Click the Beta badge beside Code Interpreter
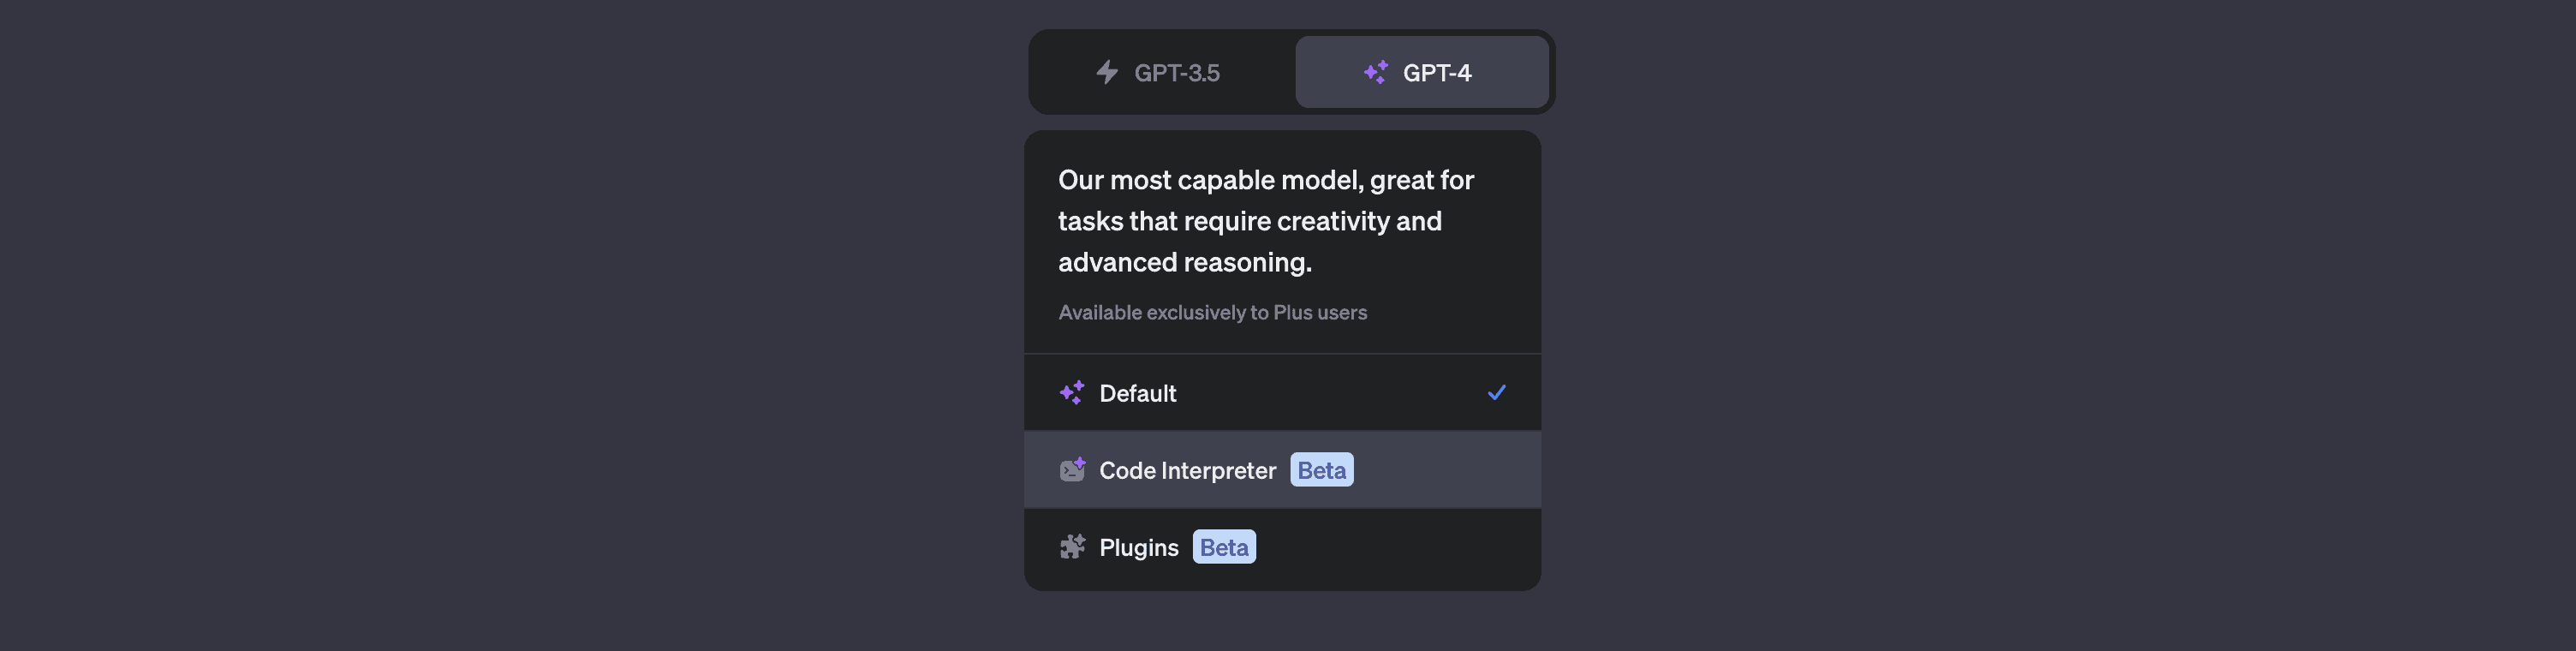 1321,470
